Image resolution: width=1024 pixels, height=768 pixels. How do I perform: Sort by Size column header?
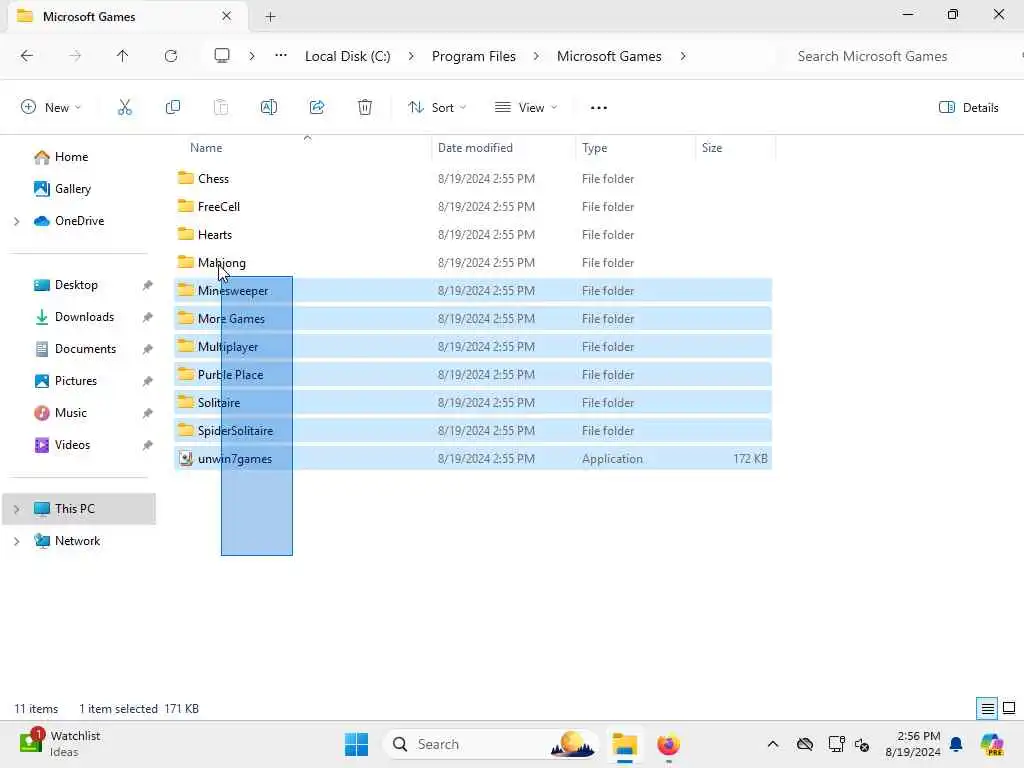pos(712,148)
